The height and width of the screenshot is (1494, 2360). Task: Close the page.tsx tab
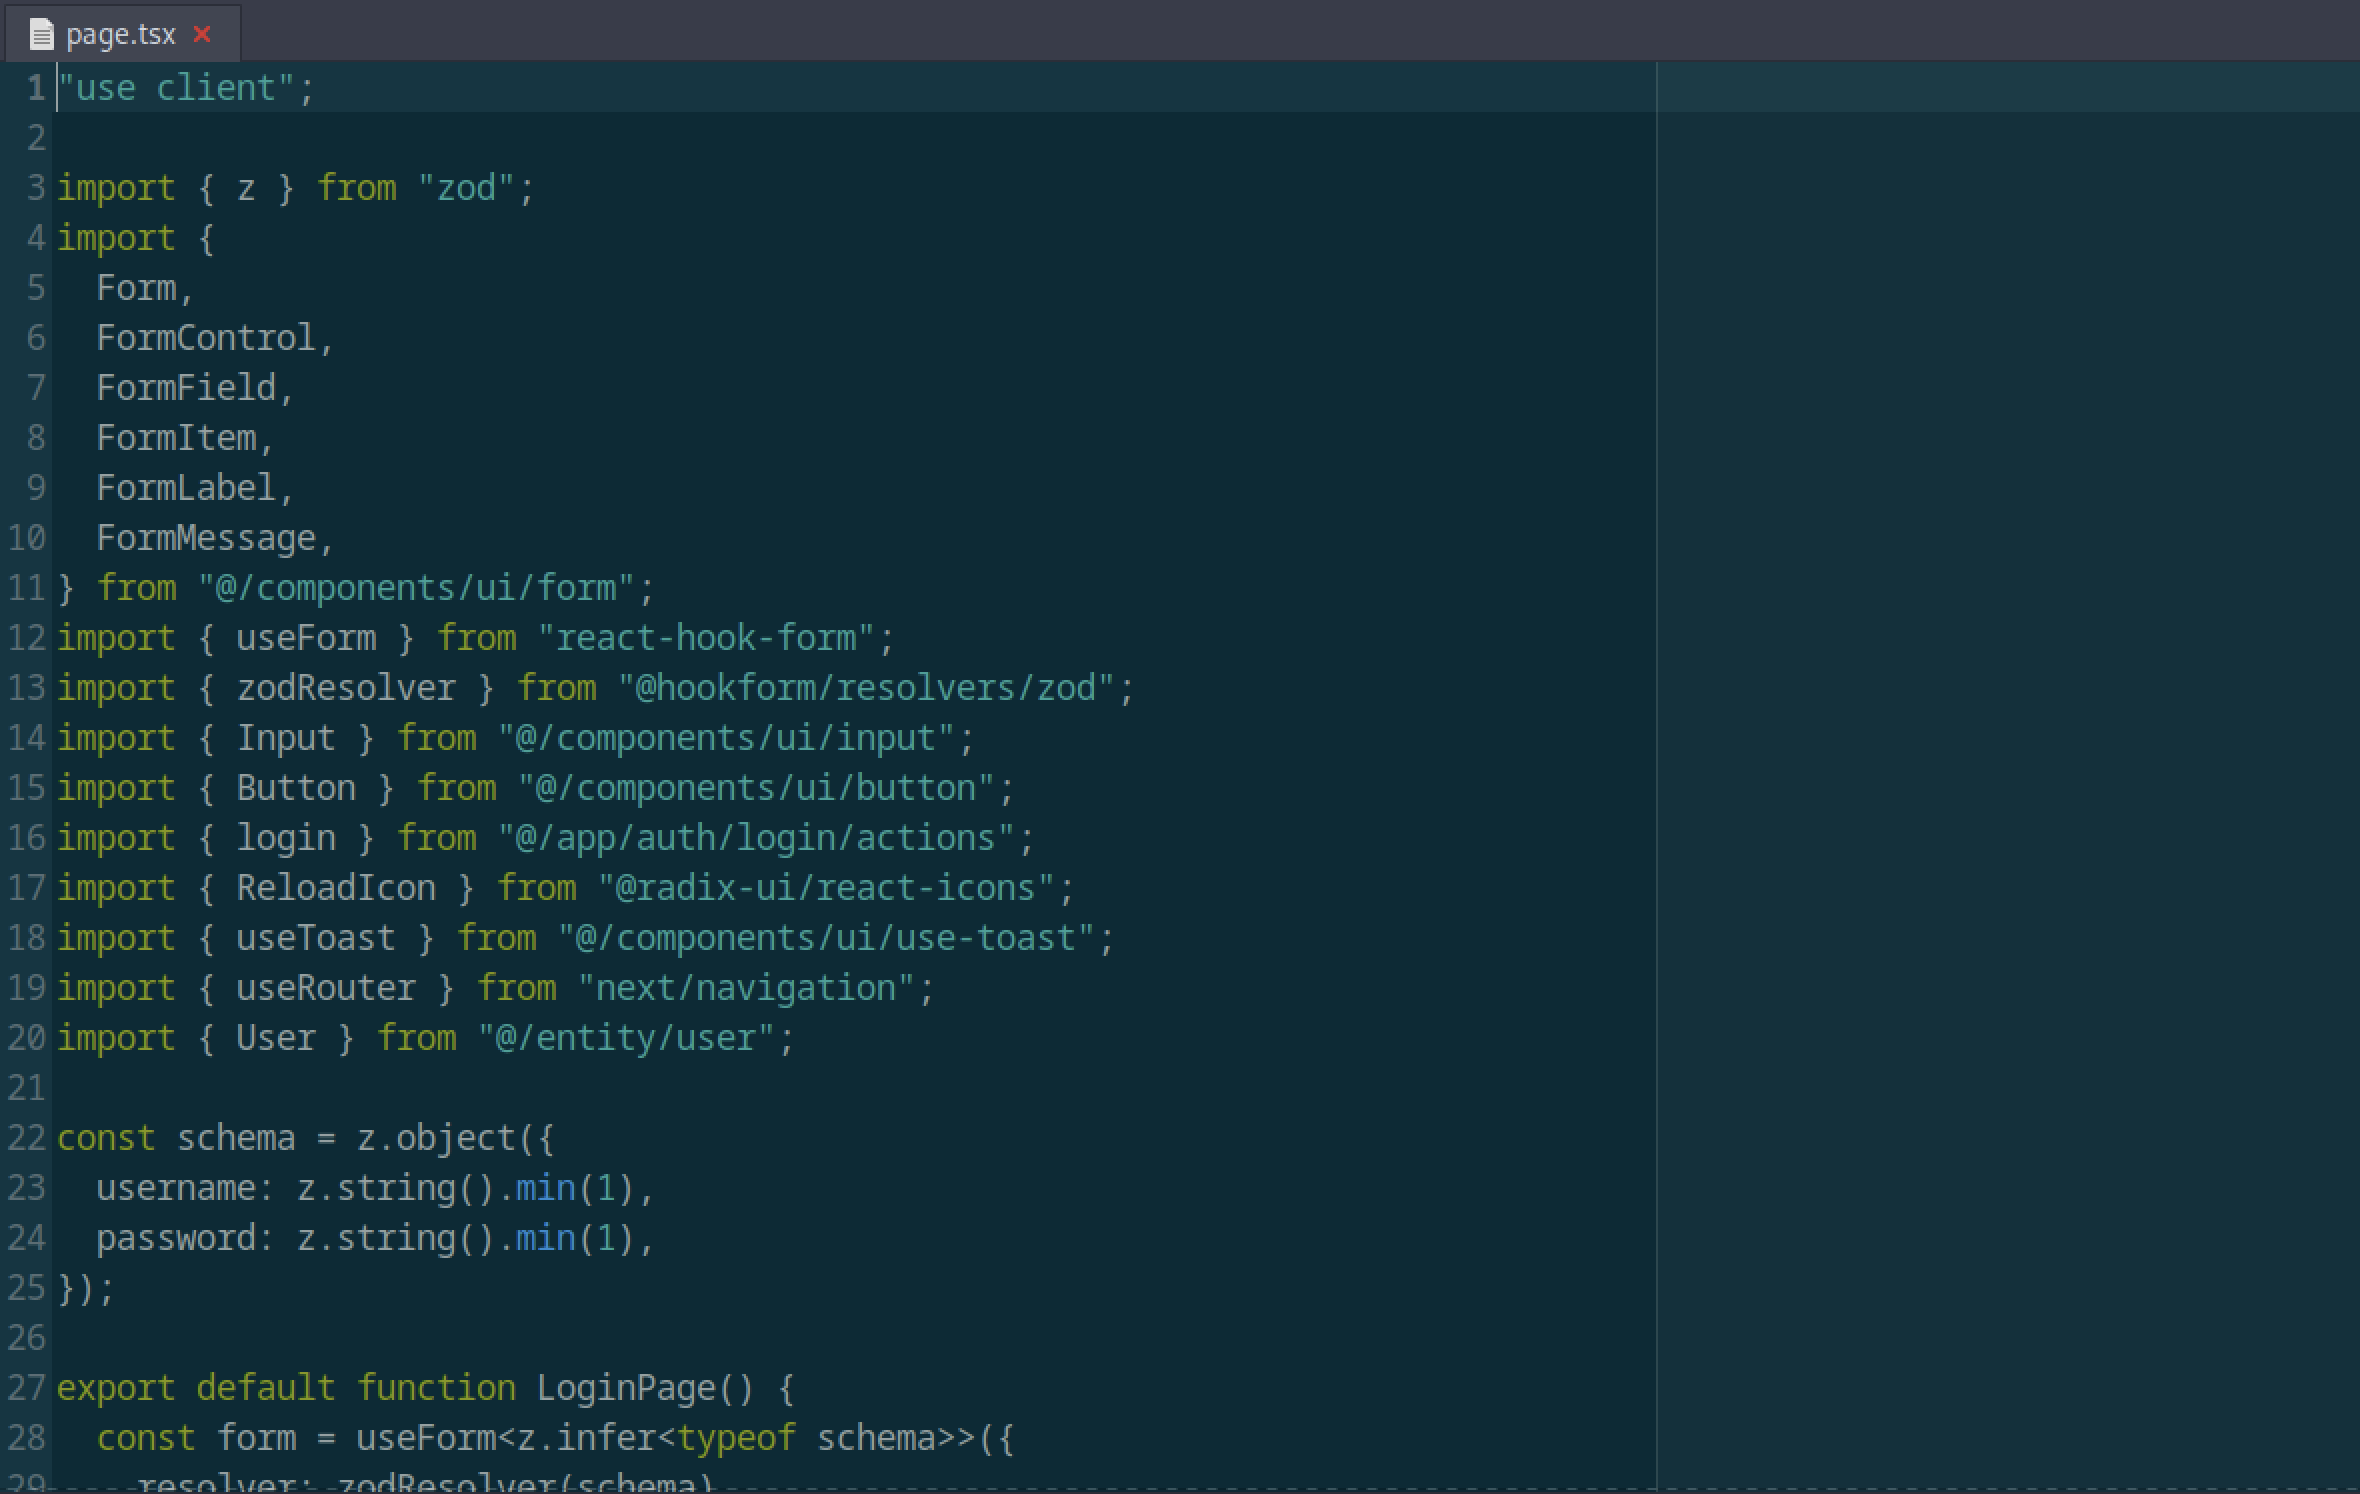coord(202,35)
